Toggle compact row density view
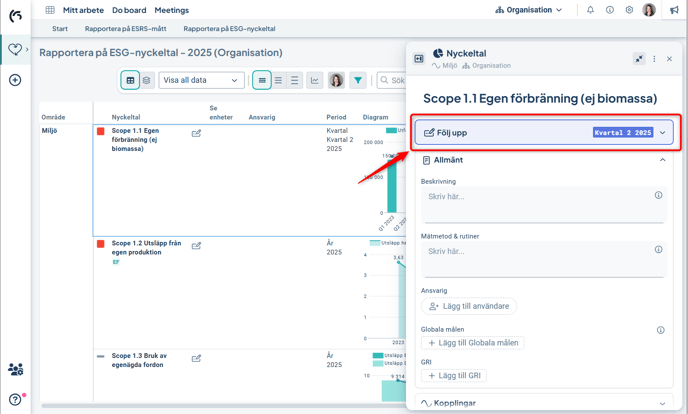Viewport: 688px width, 414px height. [262, 80]
